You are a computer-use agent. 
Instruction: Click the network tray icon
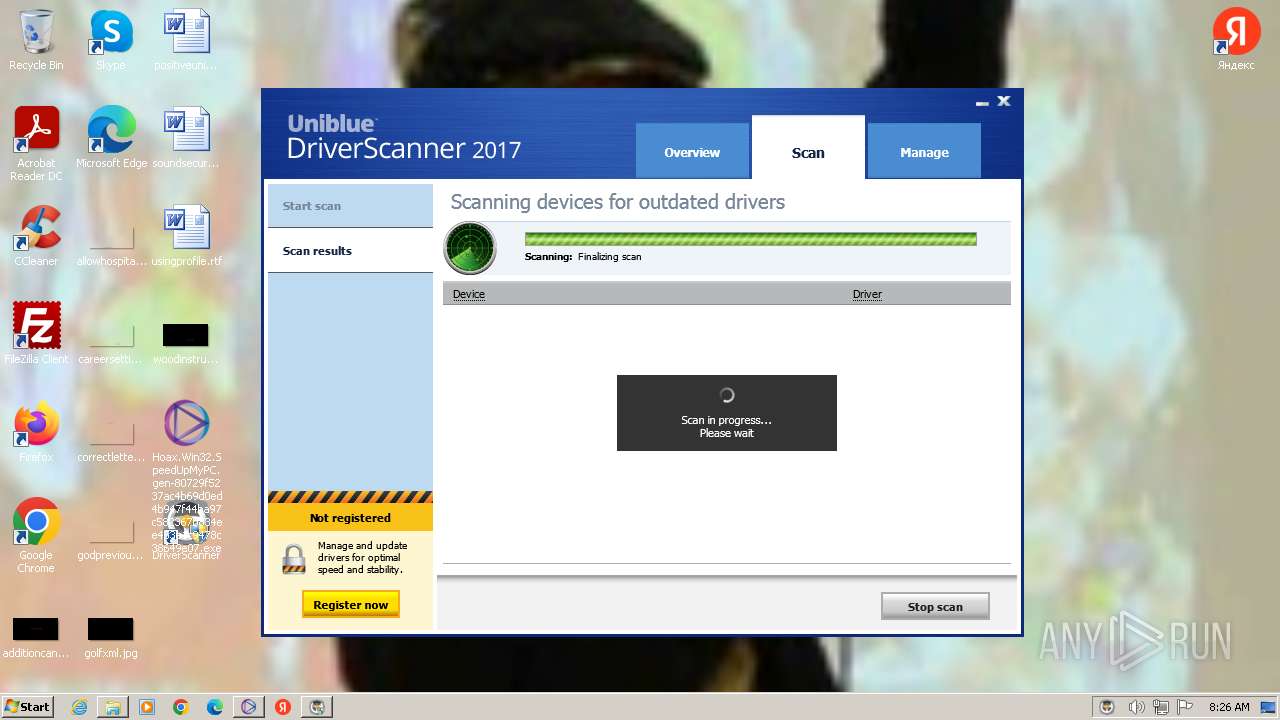point(1161,707)
